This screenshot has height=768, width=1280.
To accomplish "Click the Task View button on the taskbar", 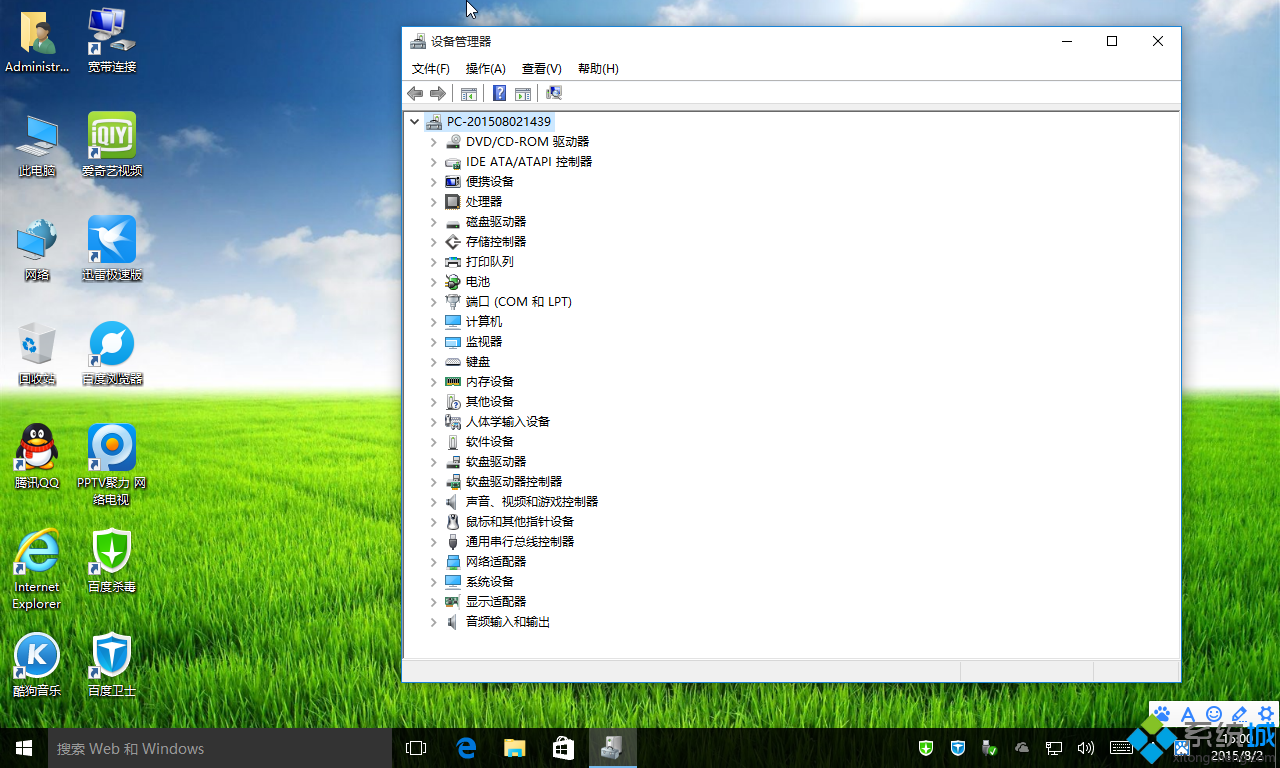I will (415, 747).
